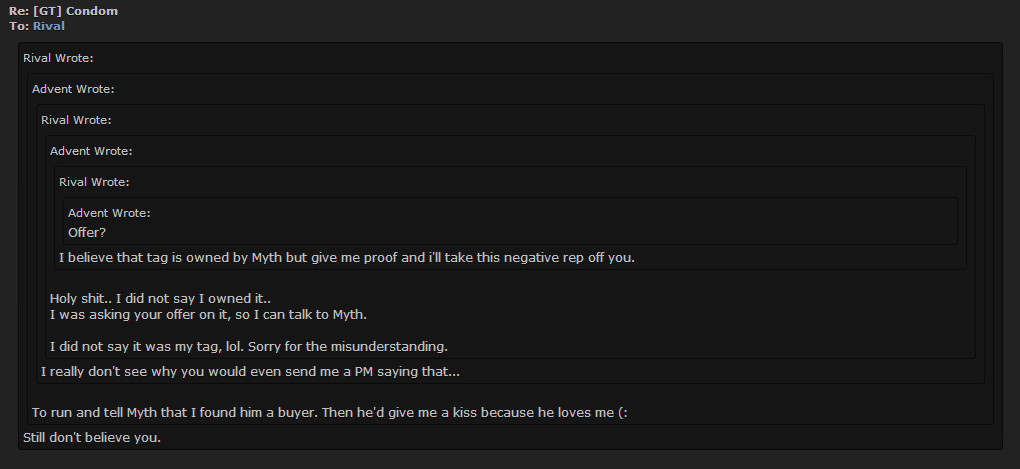The width and height of the screenshot is (1020, 469).
Task: Click the 'Holy shit.. I did not say I owned it' line
Action: [161, 299]
